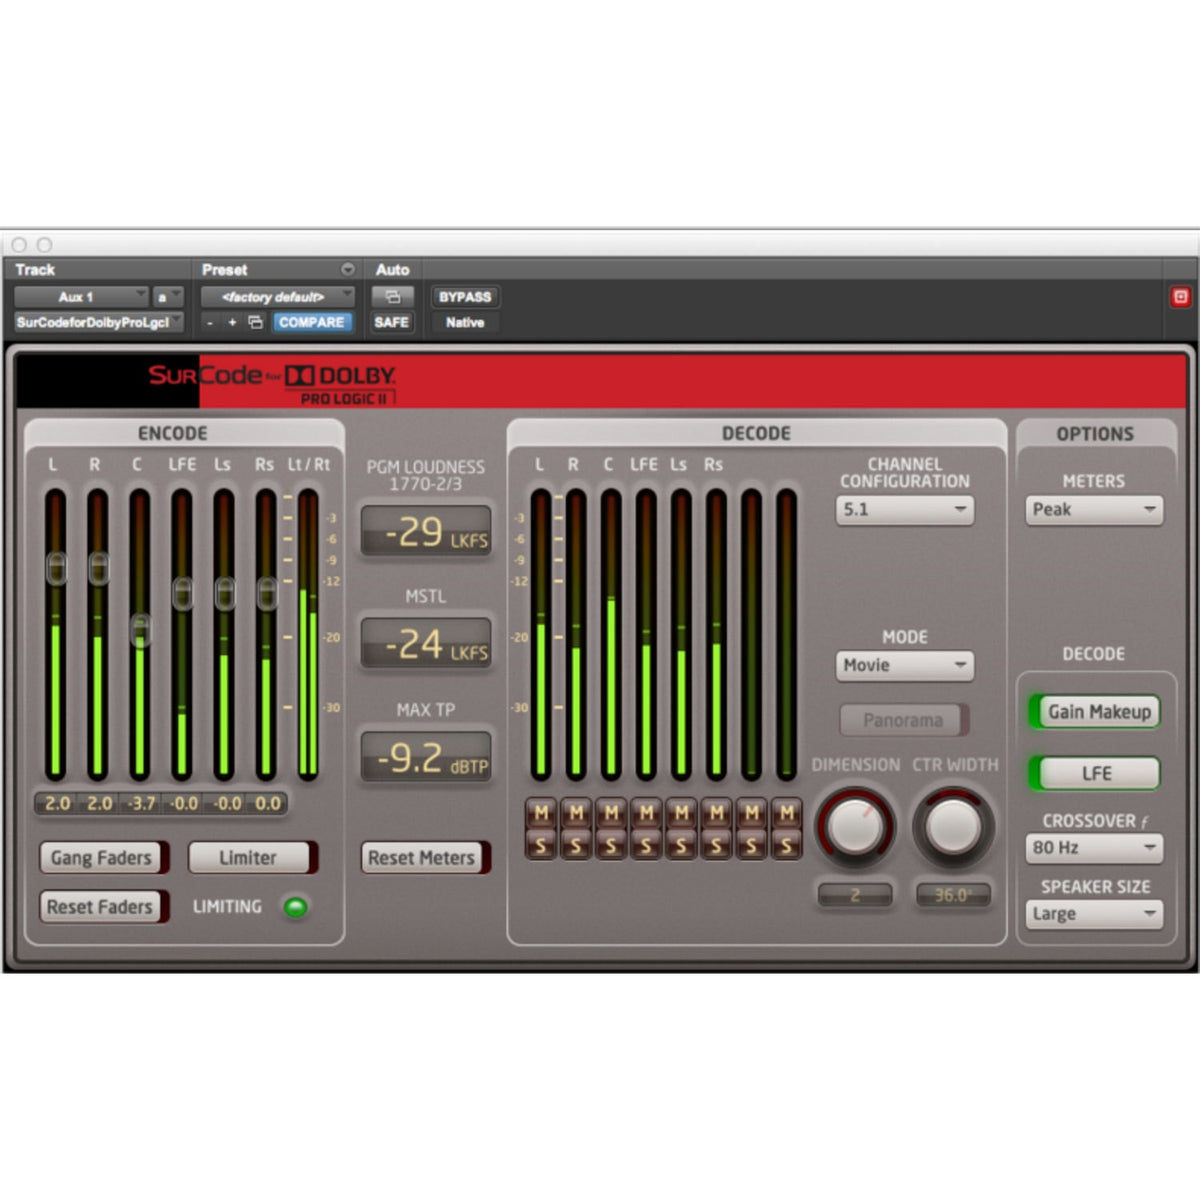Click the Max TP -9.2 dBTP readout
1200x1200 pixels.
(426, 756)
